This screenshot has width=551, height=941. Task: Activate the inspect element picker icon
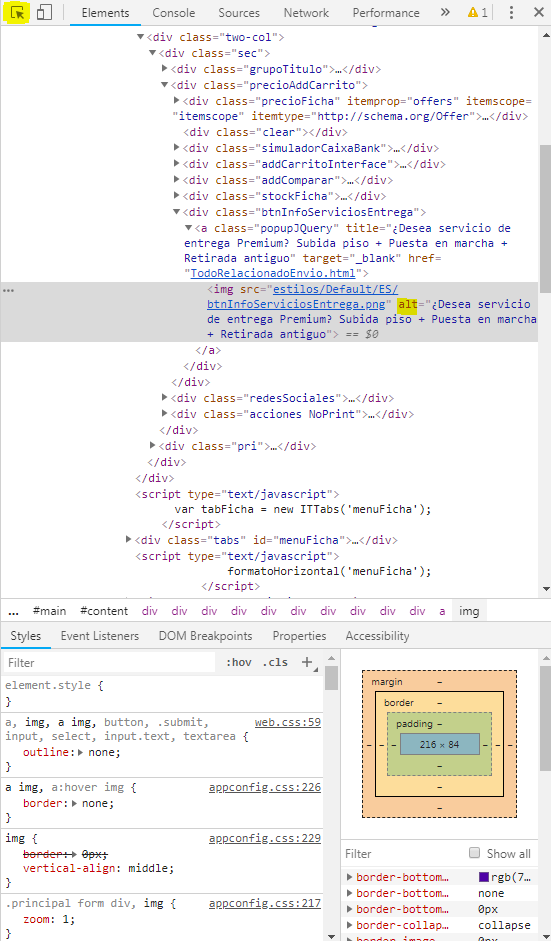coord(19,13)
